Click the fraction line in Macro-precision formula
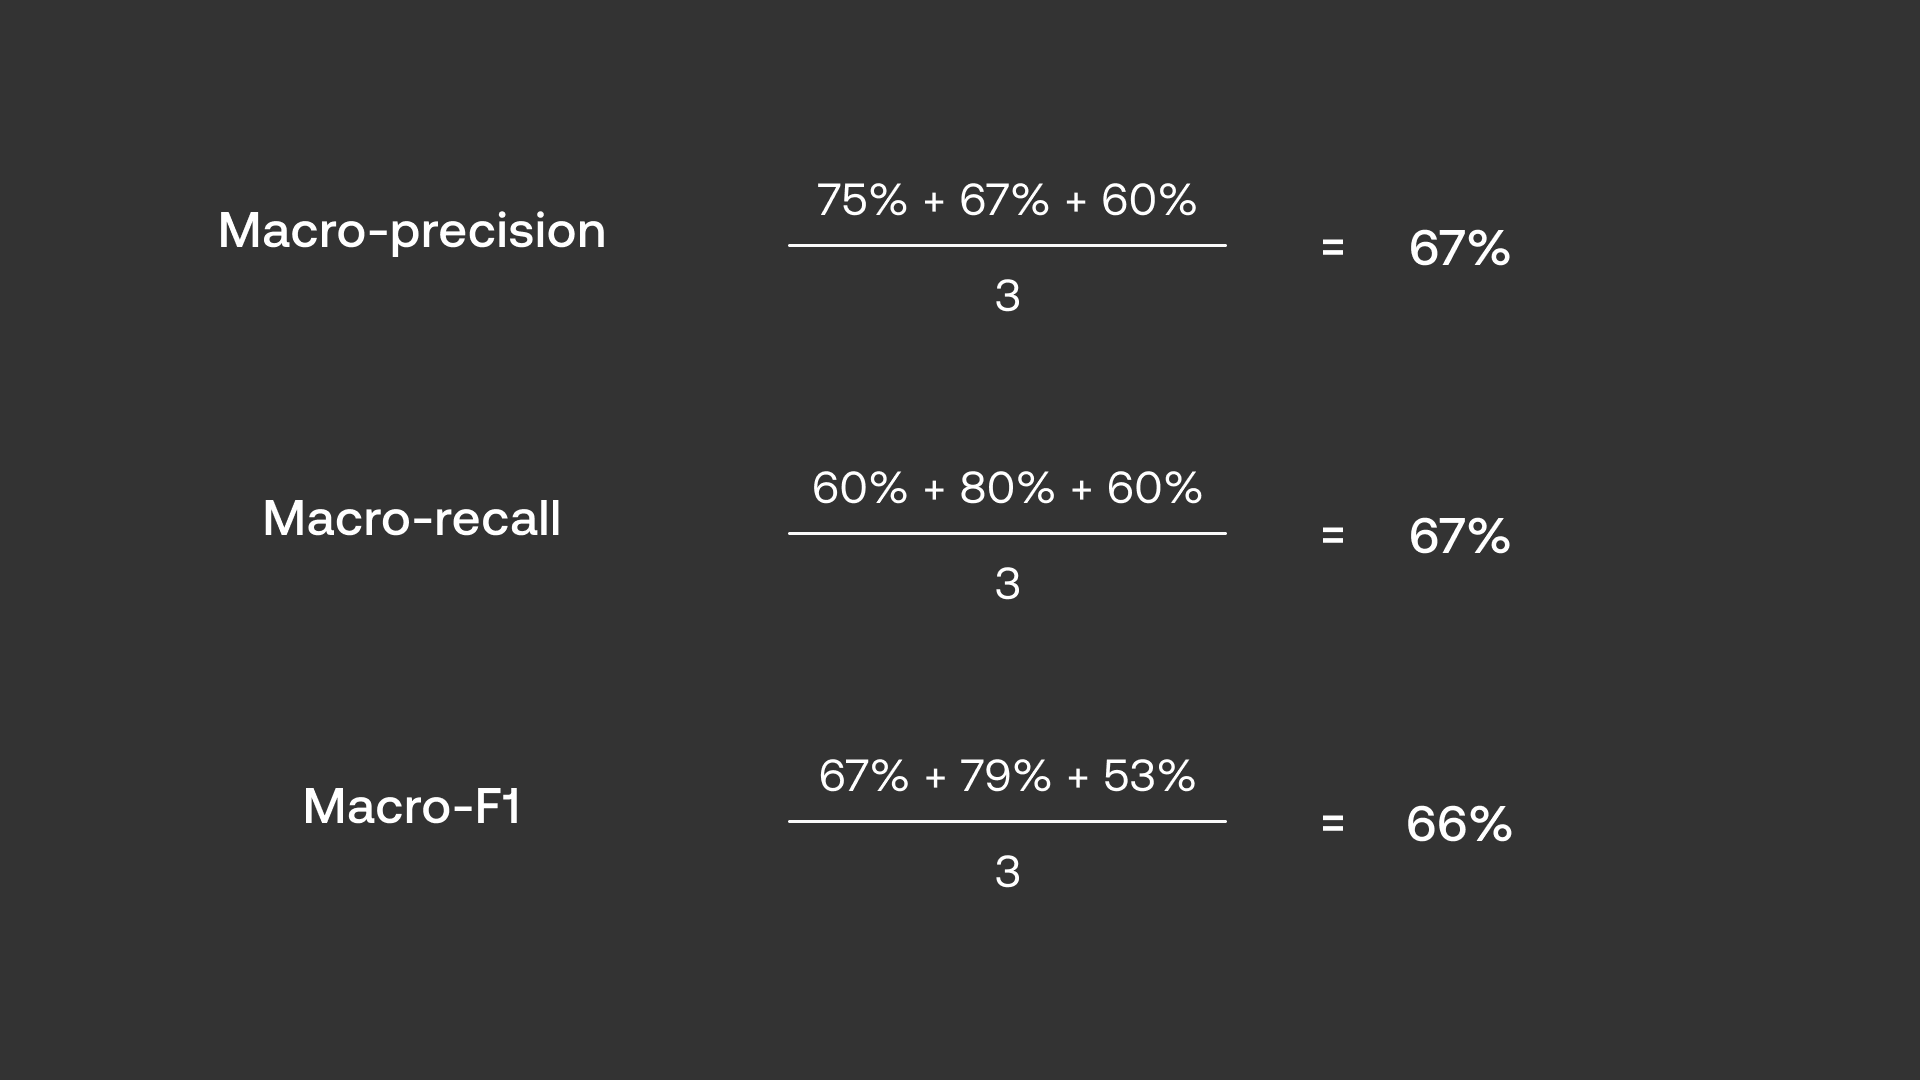 click(x=1007, y=245)
